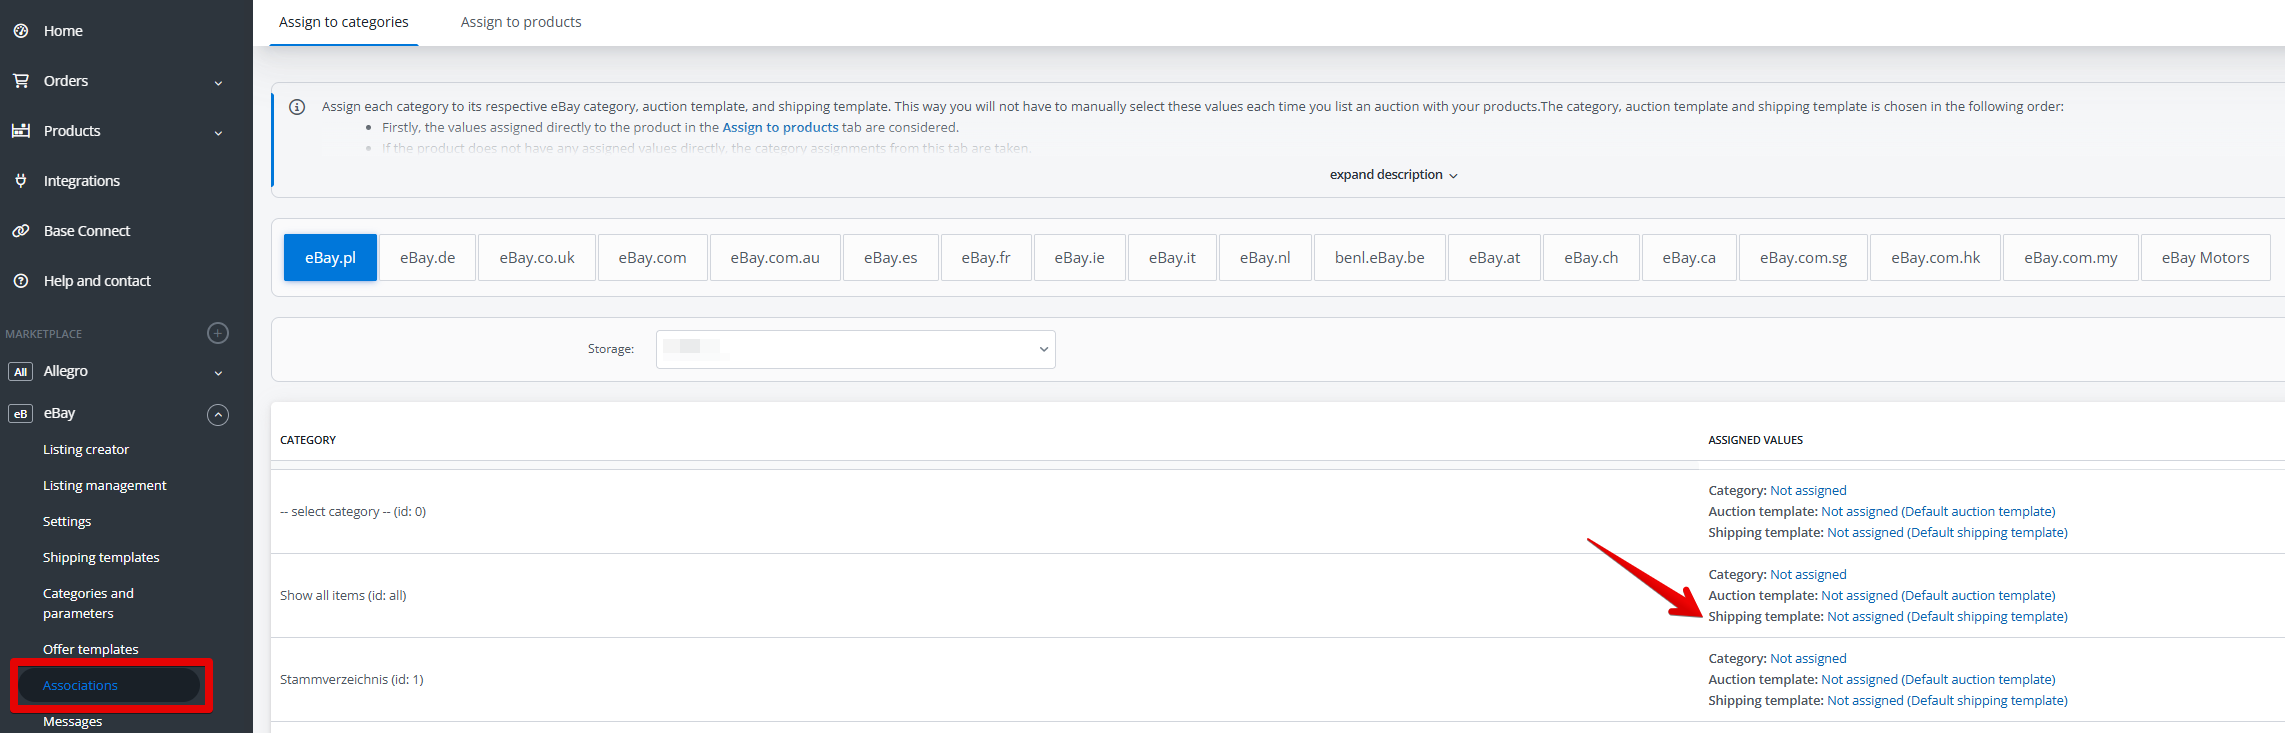Click the Allegro marketplace badge icon

coord(21,372)
